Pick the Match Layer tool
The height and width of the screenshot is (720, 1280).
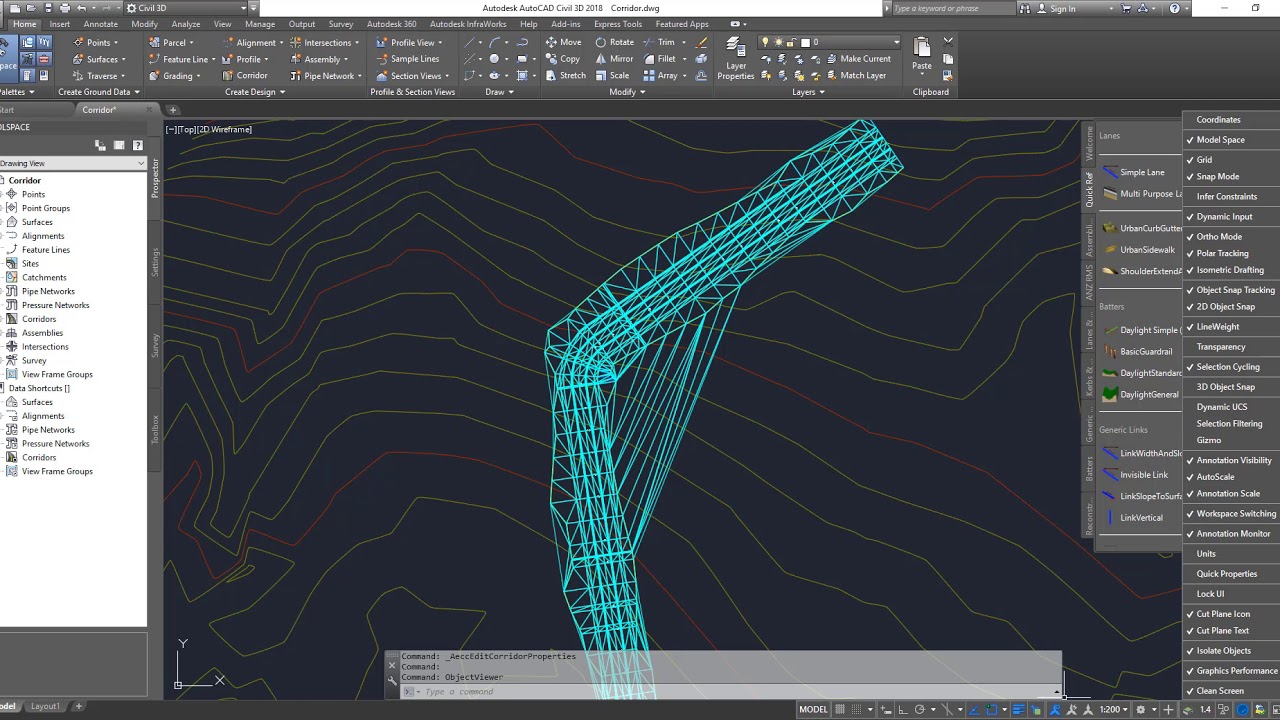[x=854, y=75]
